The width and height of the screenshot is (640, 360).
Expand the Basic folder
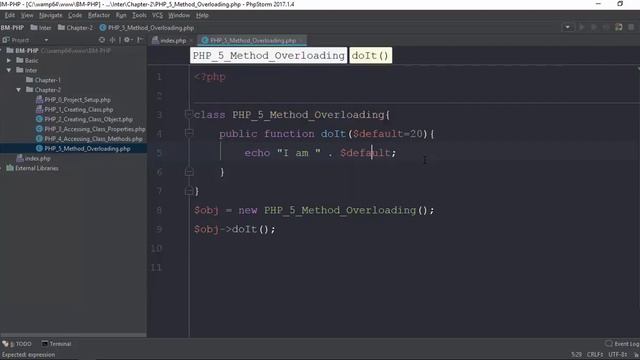coord(9,60)
